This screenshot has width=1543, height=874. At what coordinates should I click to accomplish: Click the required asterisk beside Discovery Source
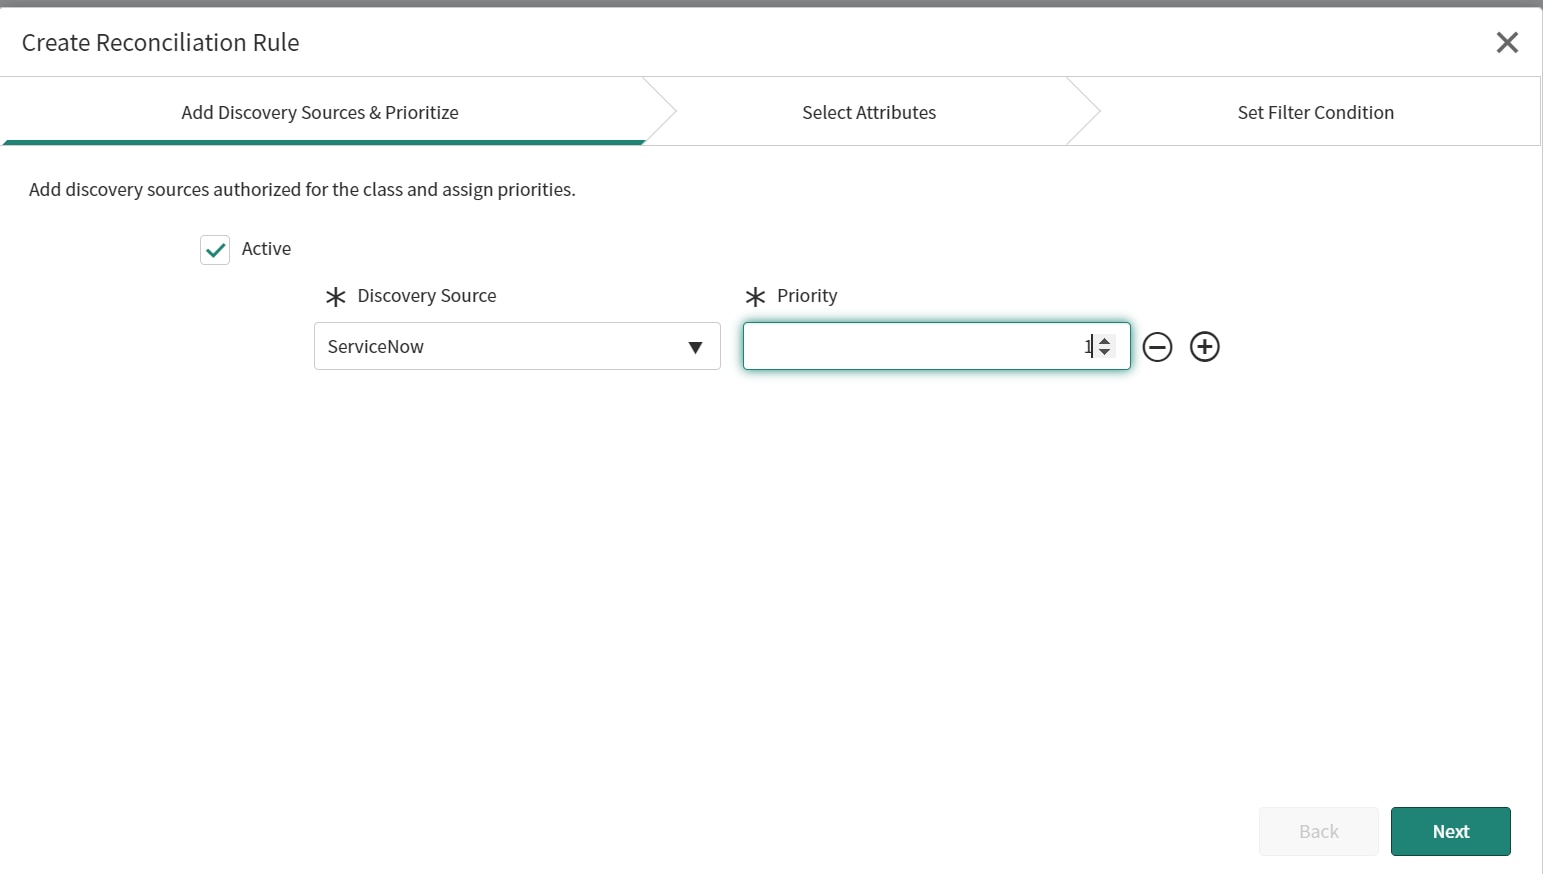tap(335, 296)
